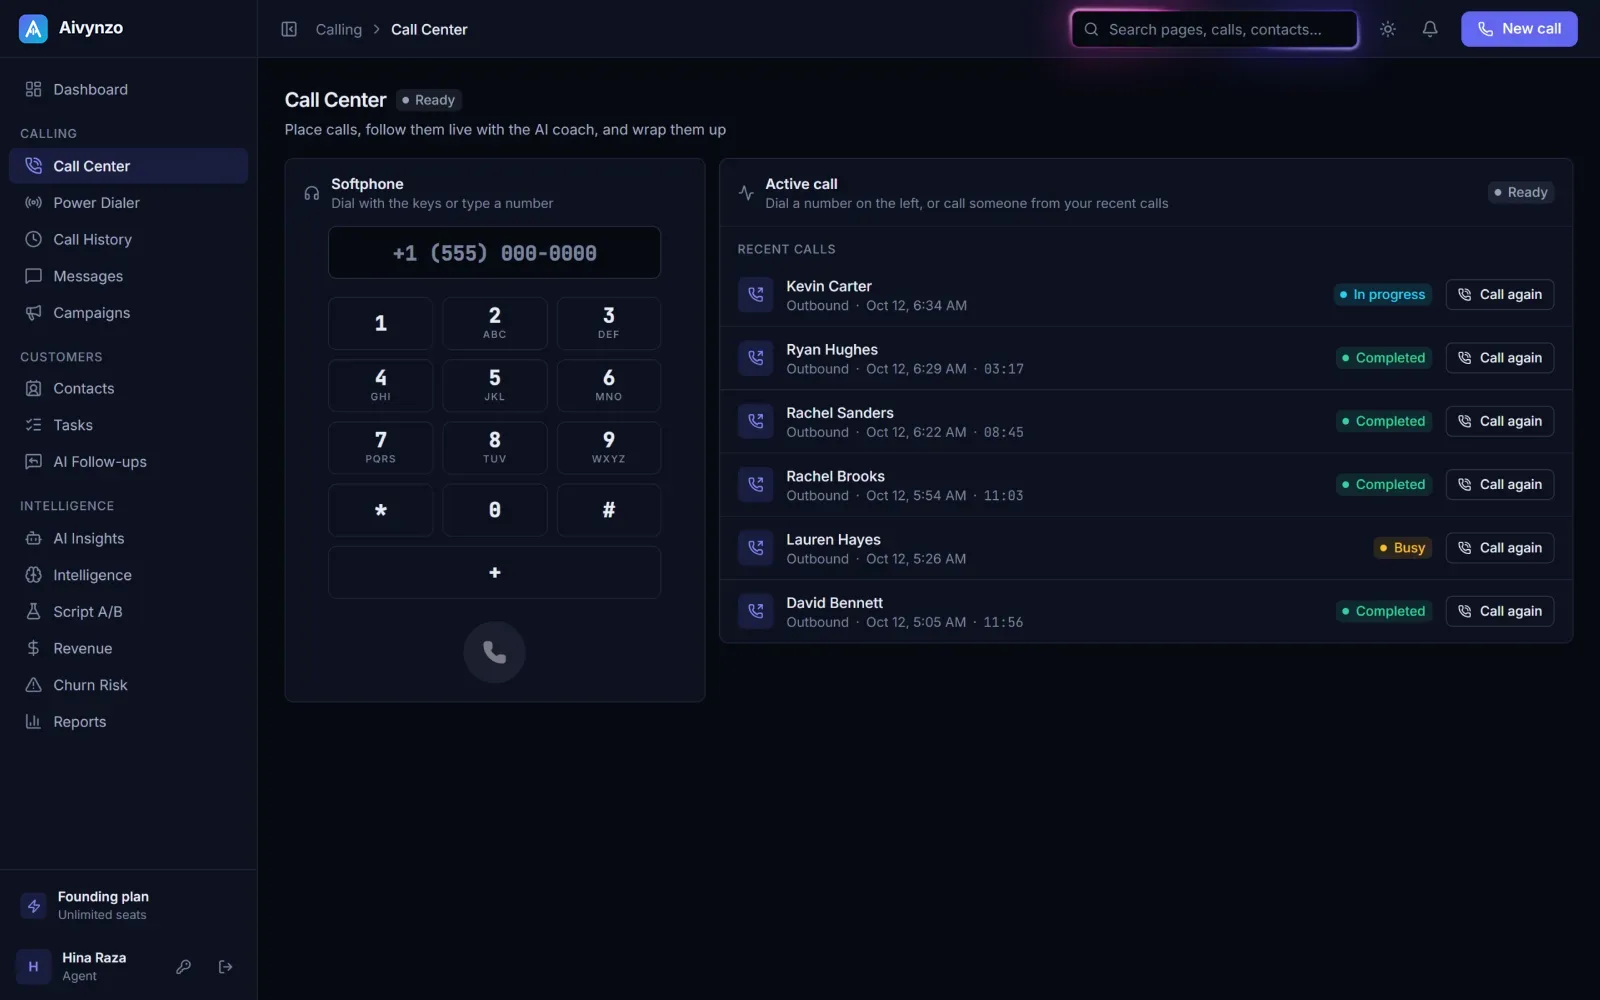This screenshot has height=1000, width=1600.
Task: Open the notifications bell
Action: pyautogui.click(x=1430, y=29)
